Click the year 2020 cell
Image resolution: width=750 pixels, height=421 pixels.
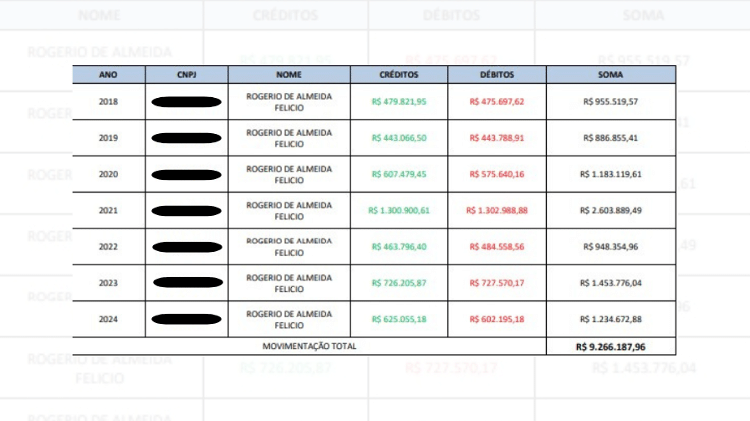(x=109, y=174)
